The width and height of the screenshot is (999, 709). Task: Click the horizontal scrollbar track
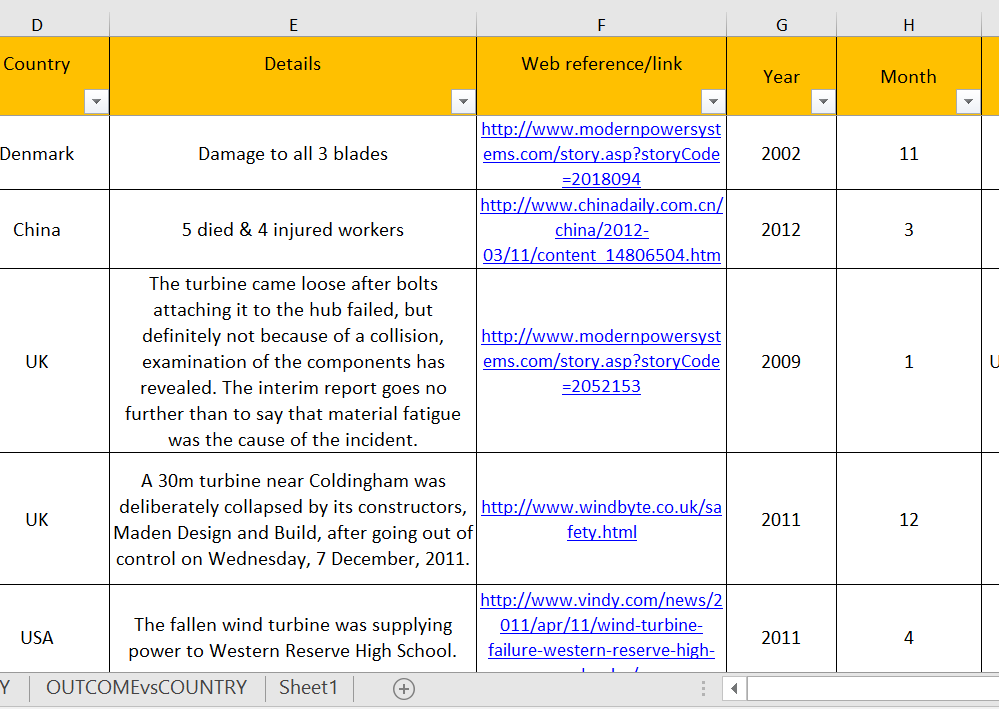[x=873, y=689]
